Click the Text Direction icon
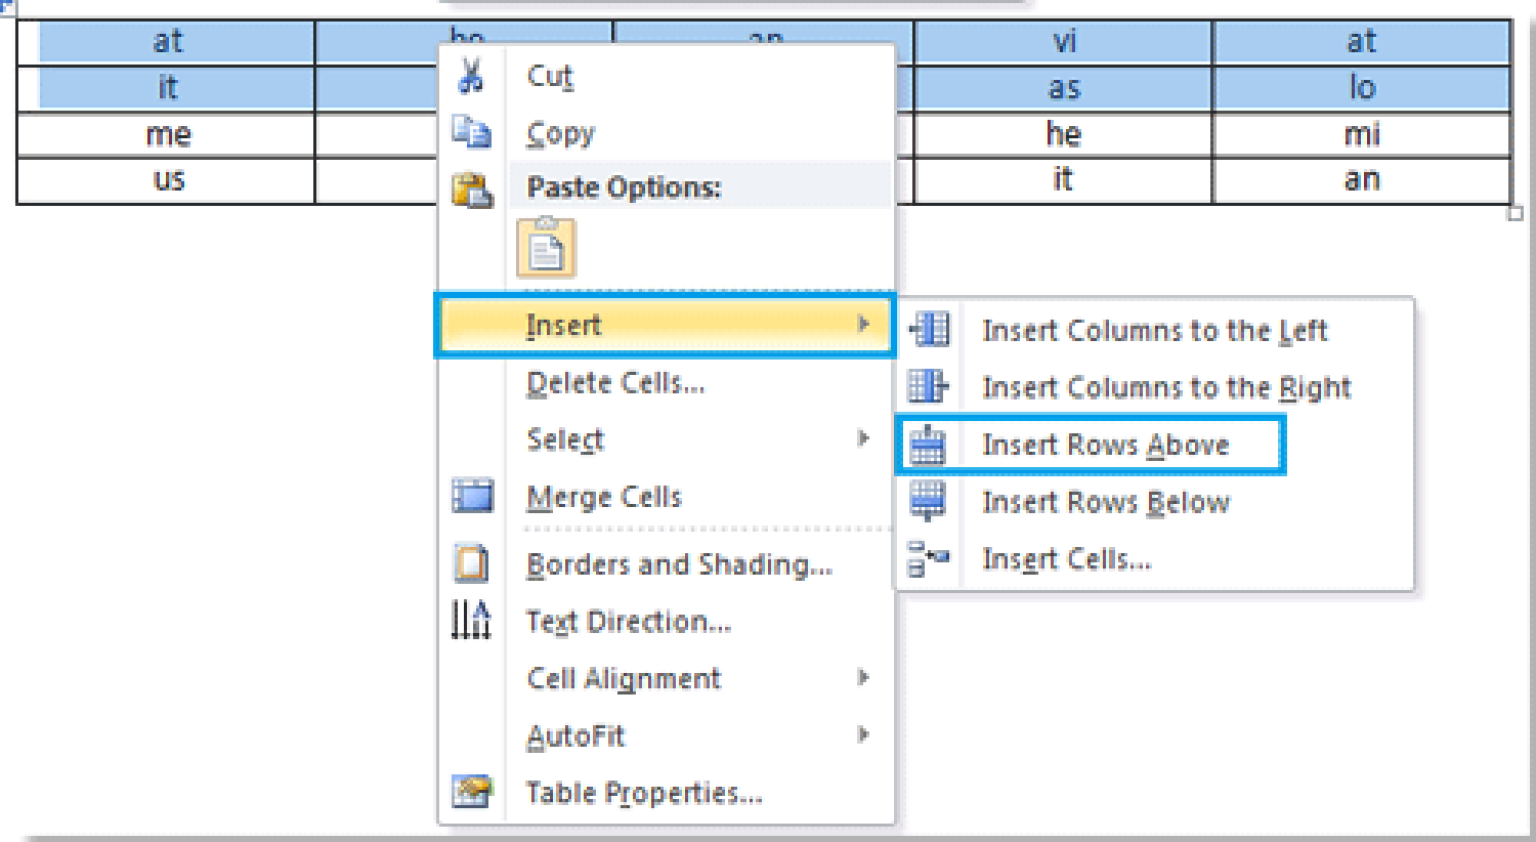Image resolution: width=1536 pixels, height=842 pixels. [x=470, y=620]
